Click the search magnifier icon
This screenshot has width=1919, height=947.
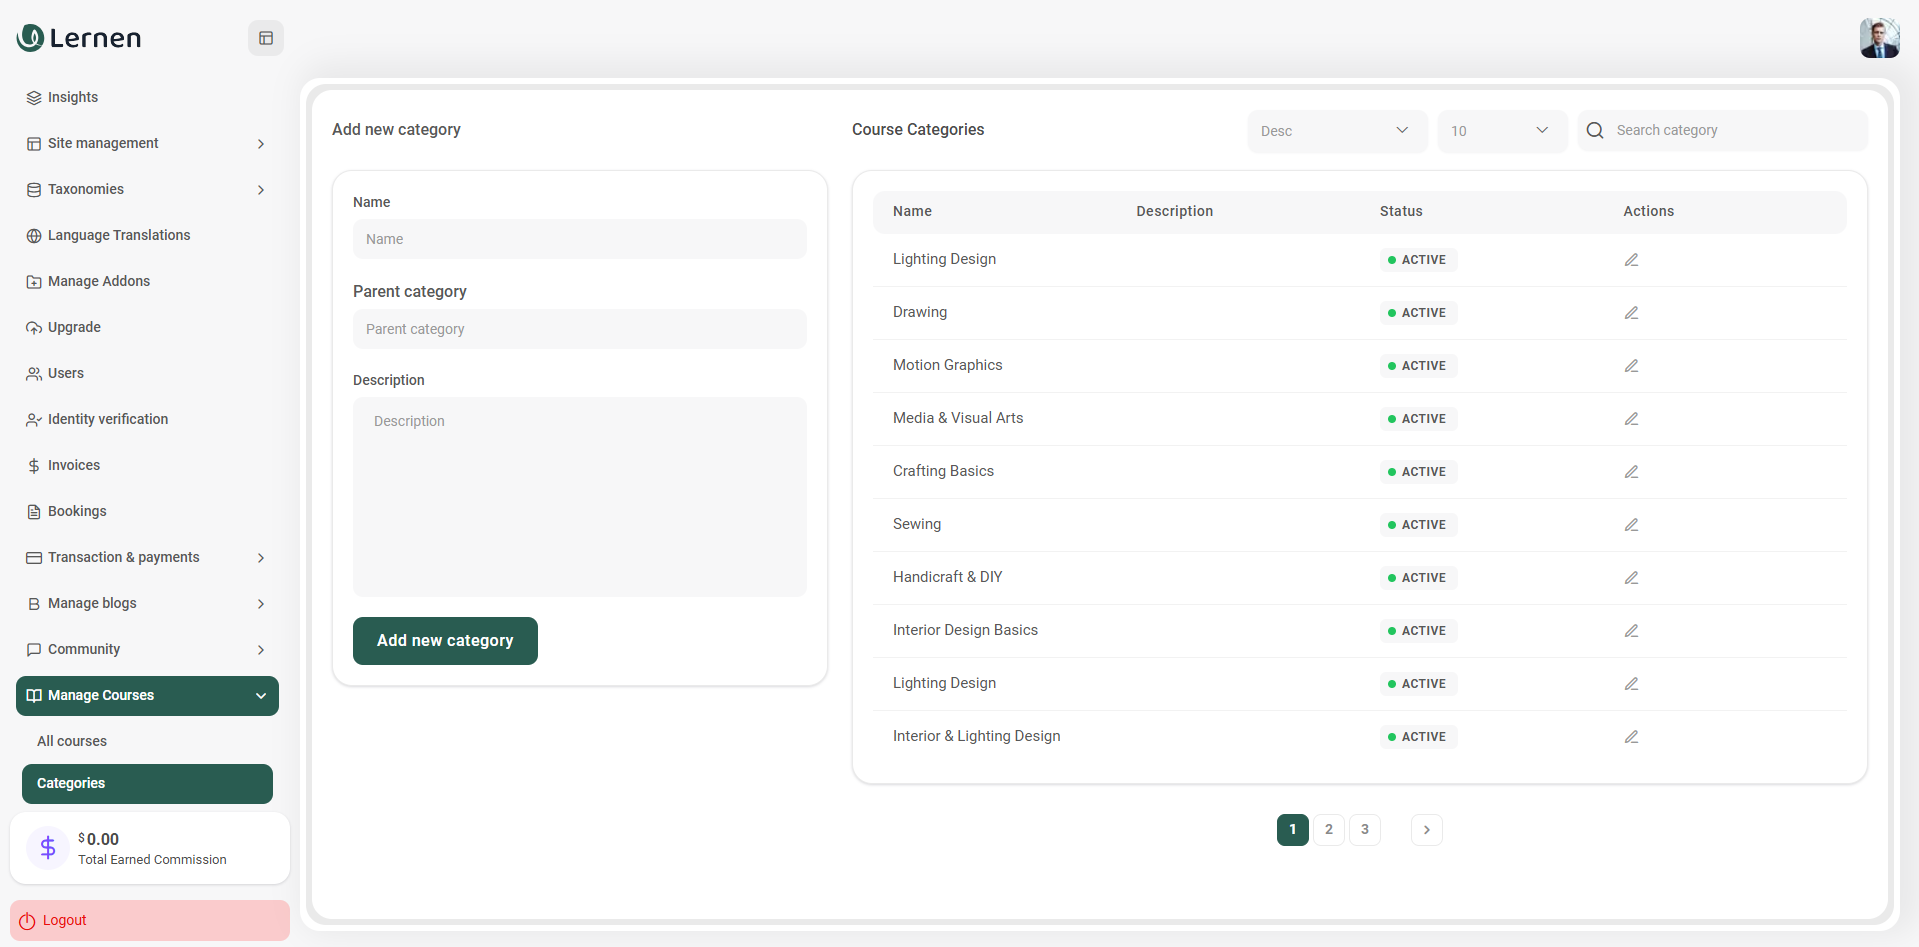point(1595,131)
